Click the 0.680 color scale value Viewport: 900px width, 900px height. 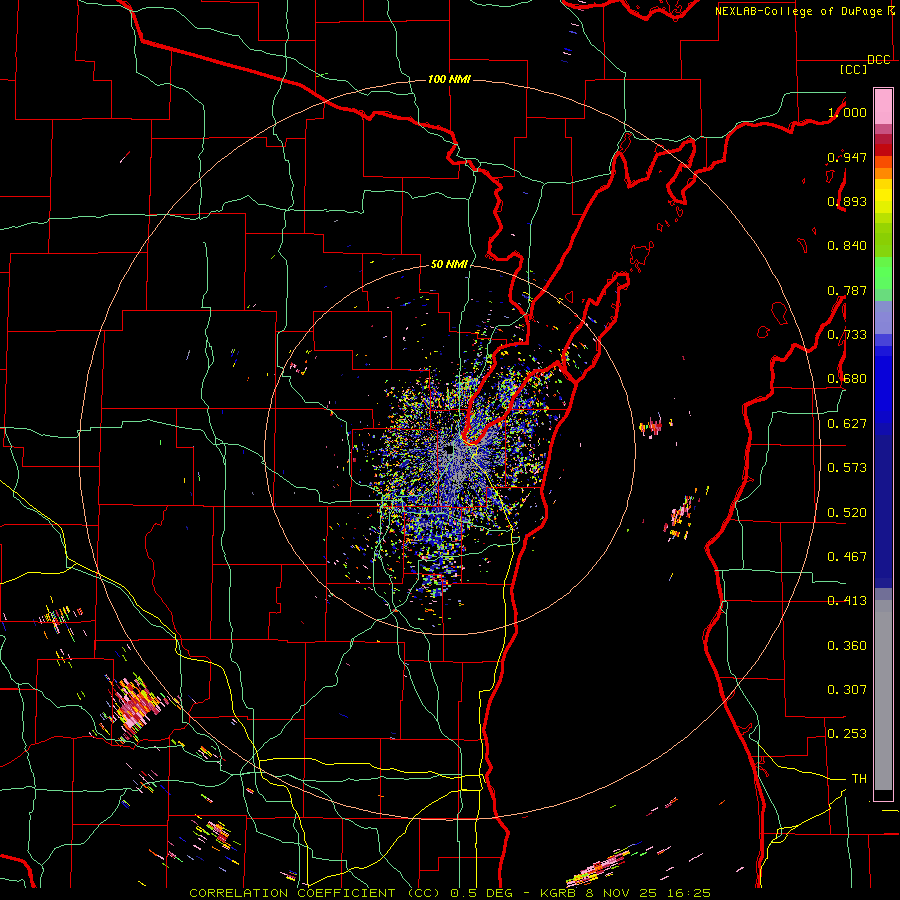(847, 379)
